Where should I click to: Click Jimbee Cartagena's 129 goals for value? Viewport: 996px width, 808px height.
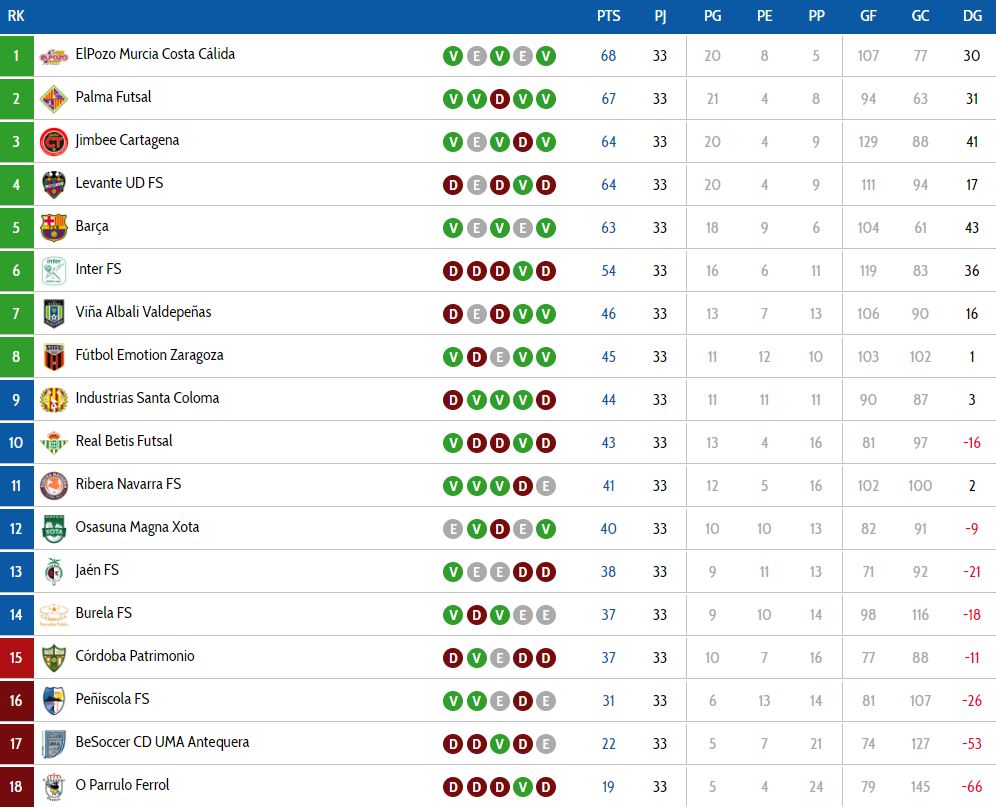tap(868, 142)
